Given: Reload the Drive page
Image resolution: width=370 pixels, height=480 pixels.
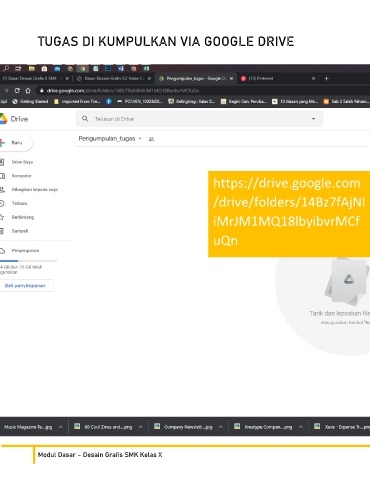Looking at the screenshot, I should (17, 90).
